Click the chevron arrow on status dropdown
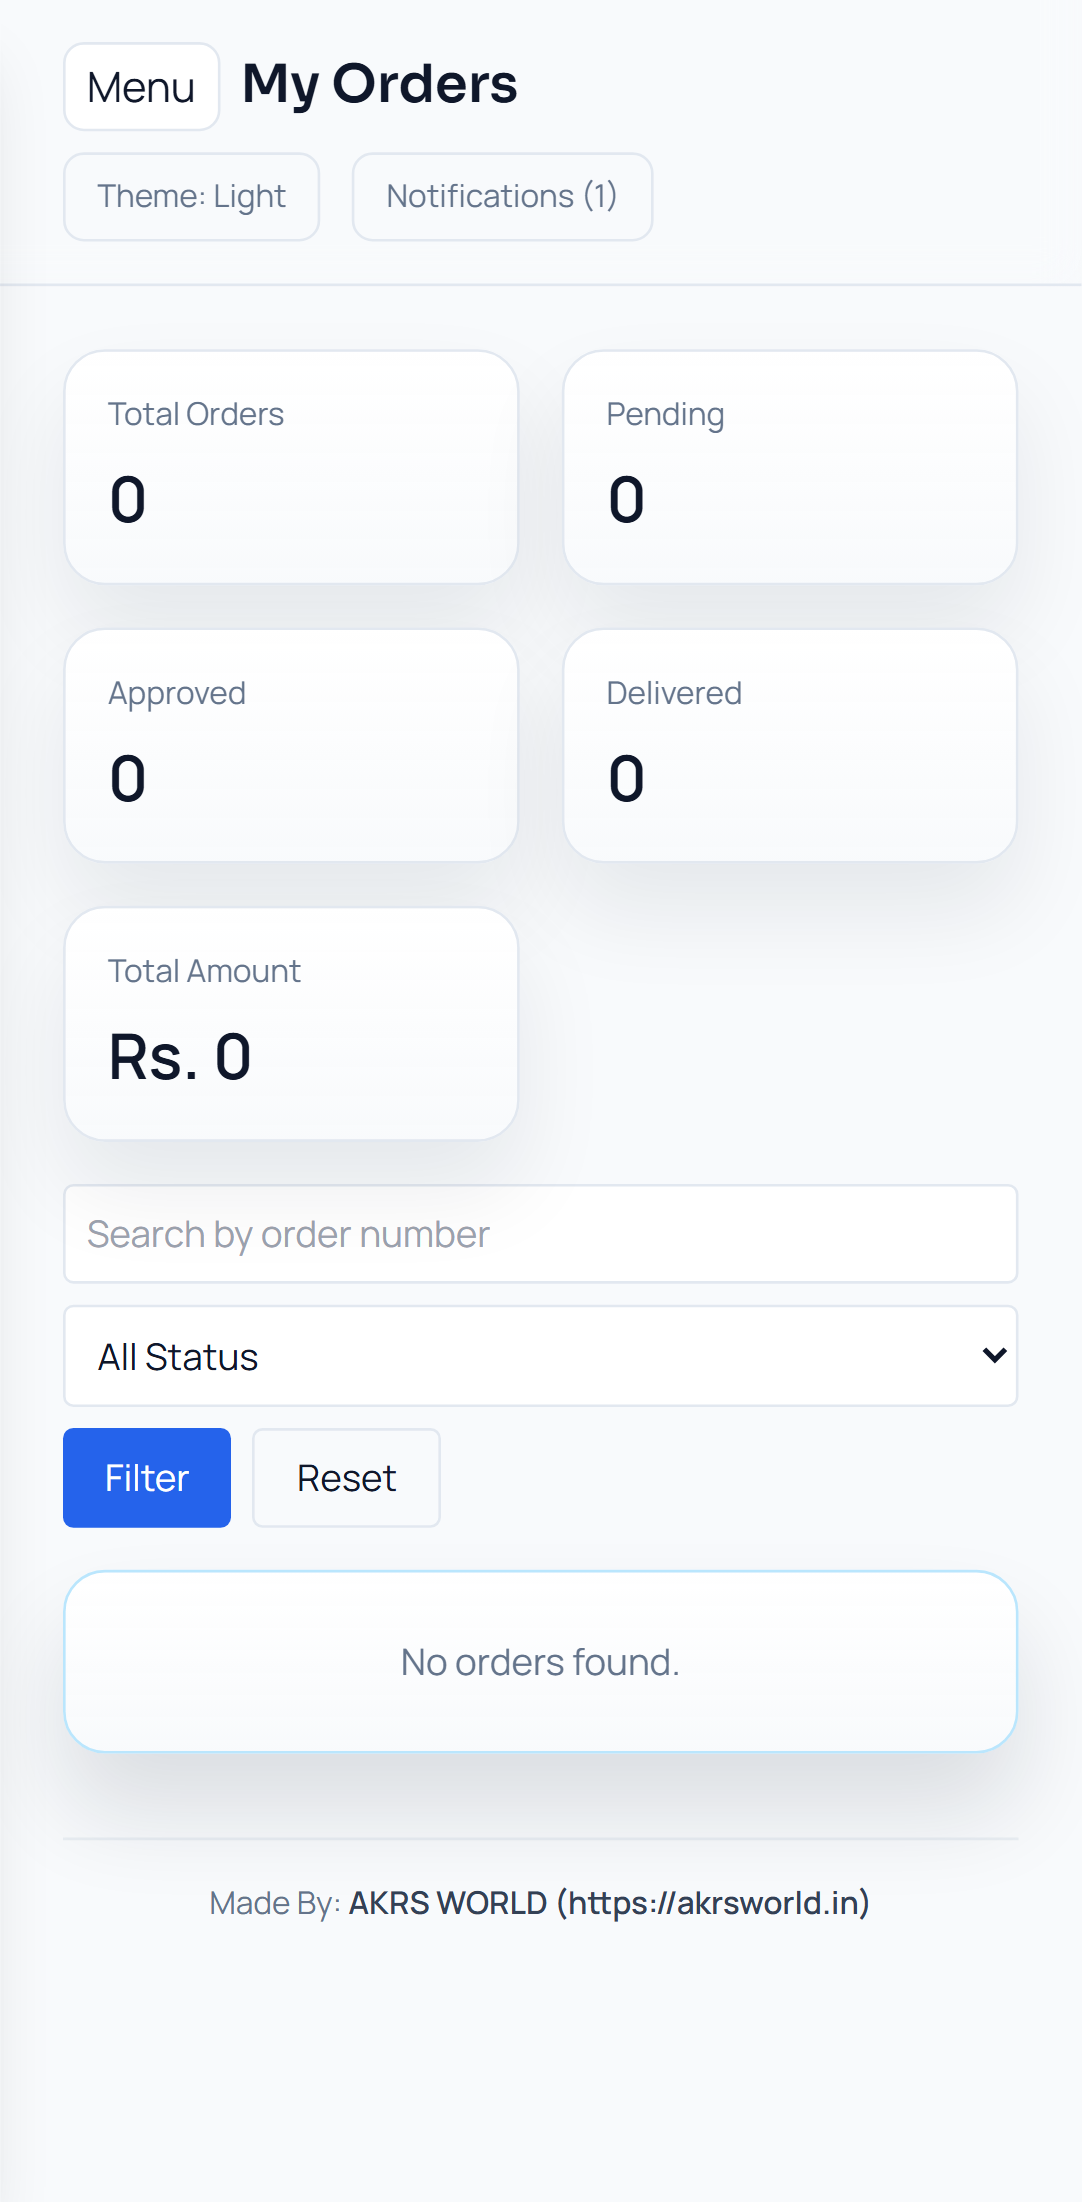The height and width of the screenshot is (2202, 1082). pyautogui.click(x=994, y=1356)
